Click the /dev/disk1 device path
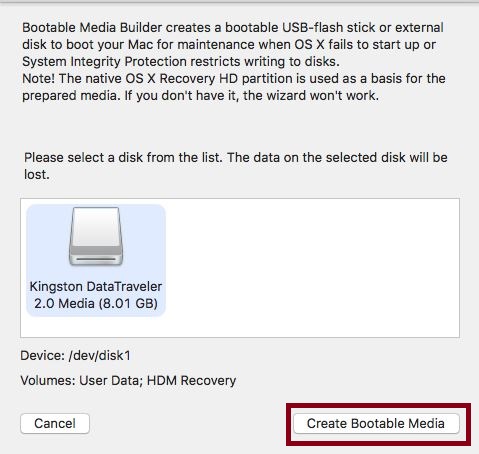The width and height of the screenshot is (479, 454). pos(99,356)
